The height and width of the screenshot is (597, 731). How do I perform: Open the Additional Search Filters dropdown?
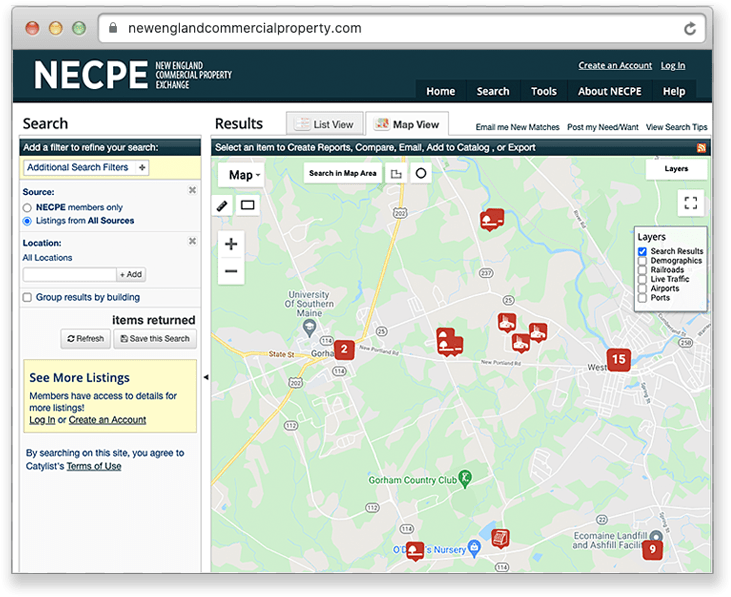tap(86, 167)
